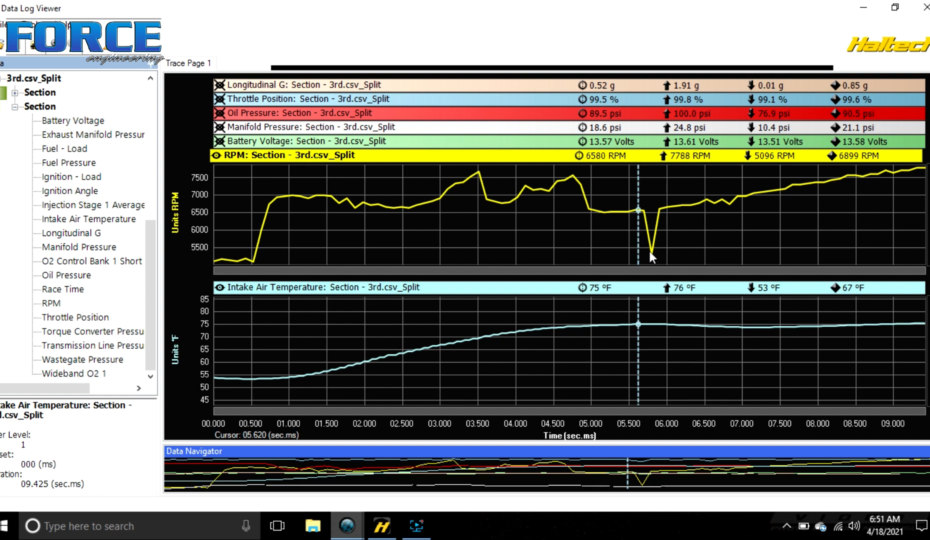The height and width of the screenshot is (540, 930).
Task: Select Wastegate Pressure channel
Action: pyautogui.click(x=82, y=360)
